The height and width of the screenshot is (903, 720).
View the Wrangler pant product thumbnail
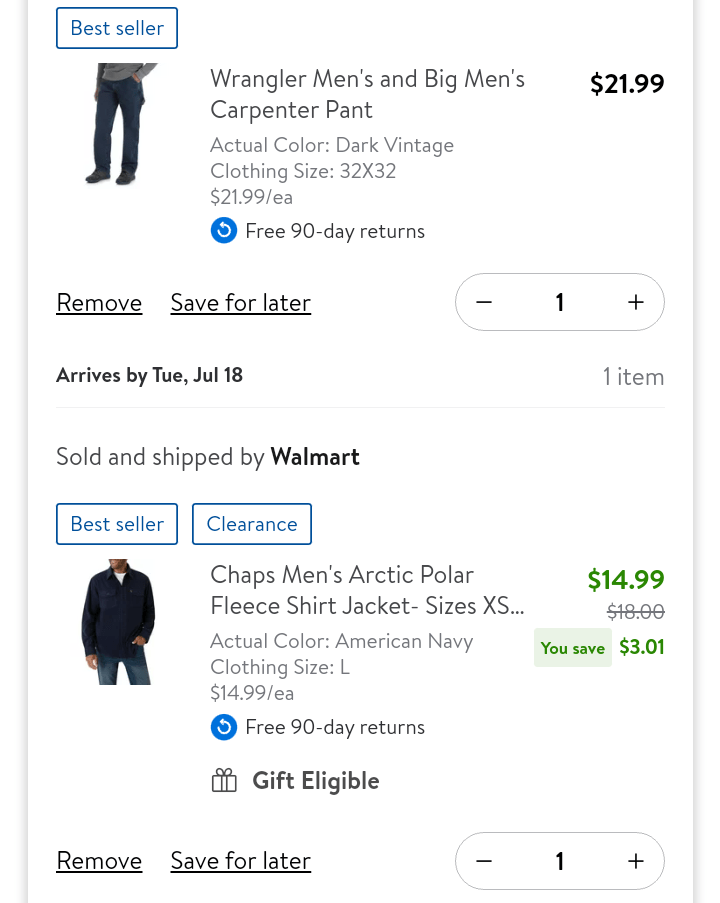(x=119, y=125)
